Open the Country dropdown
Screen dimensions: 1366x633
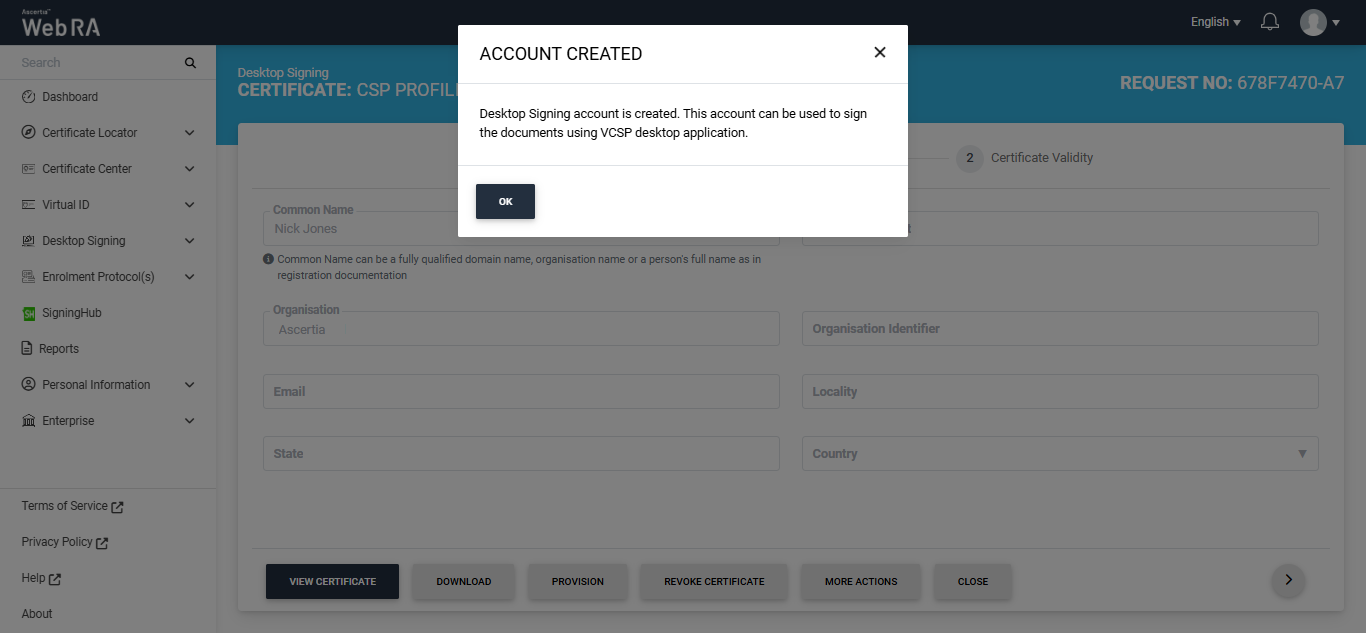coord(1059,454)
